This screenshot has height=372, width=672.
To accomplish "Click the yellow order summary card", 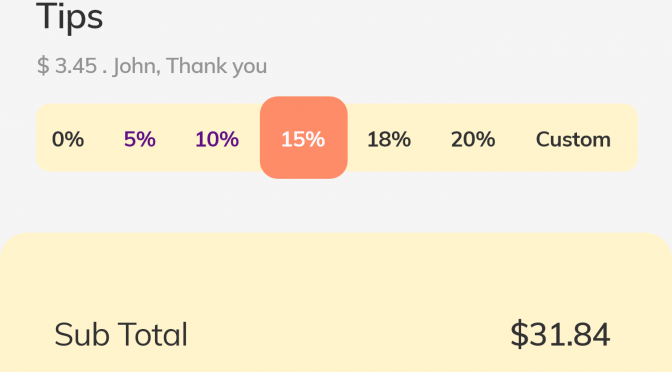I will (336, 303).
